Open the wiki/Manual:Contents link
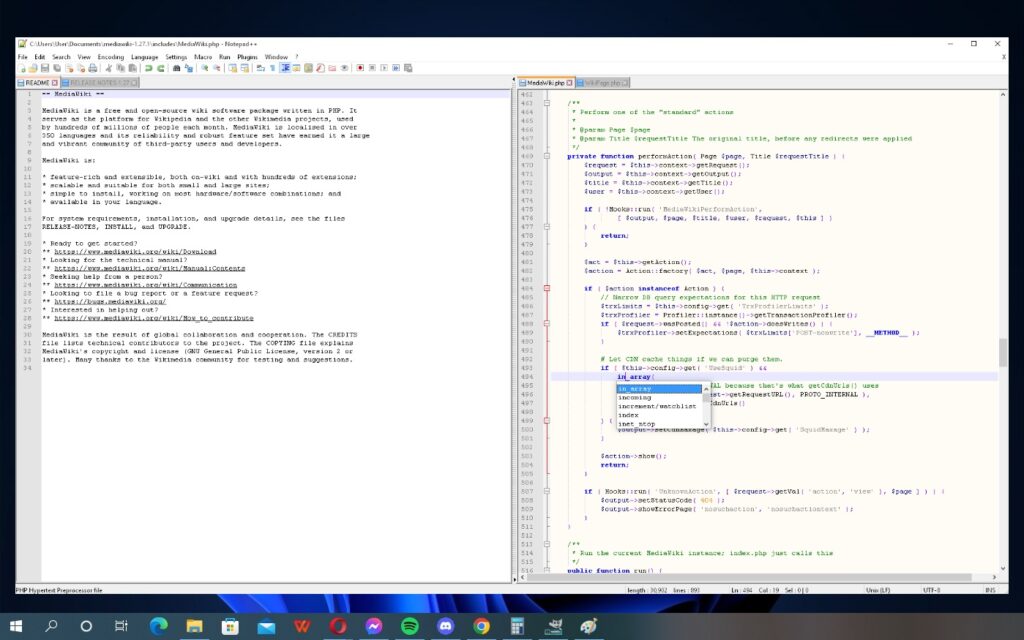Screen dimensions: 1024x640 coord(150,268)
